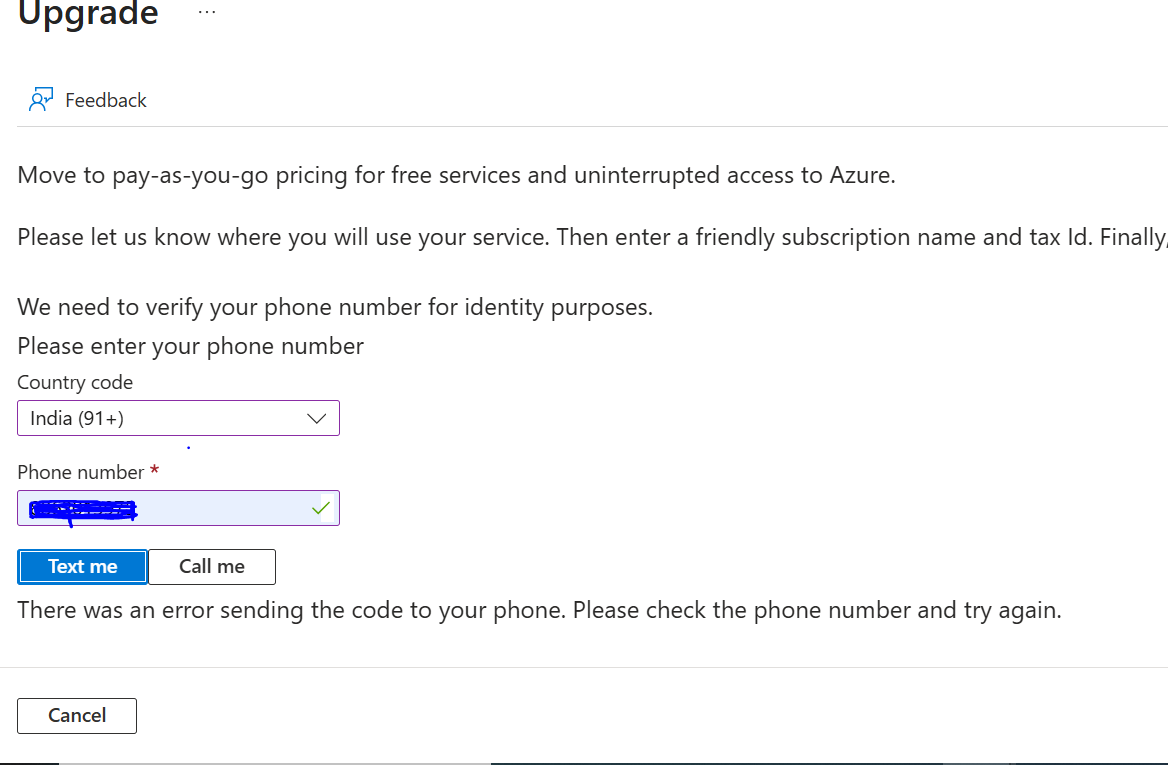Click the Cancel button
1168x765 pixels.
(x=77, y=715)
